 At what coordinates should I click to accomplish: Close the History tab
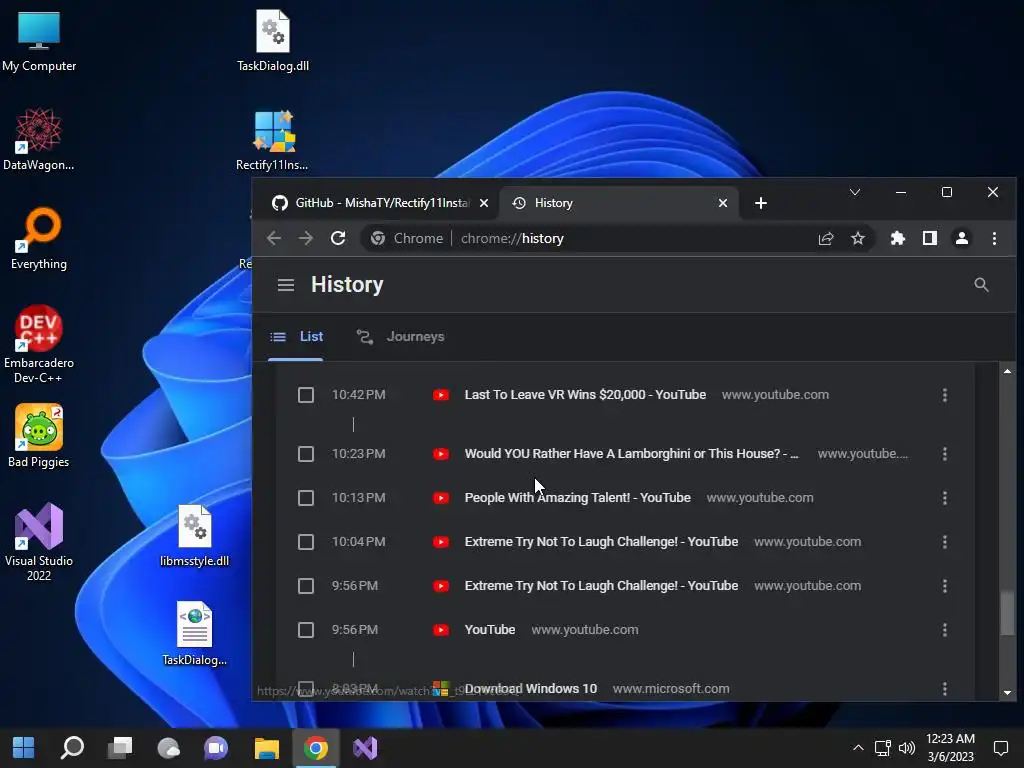tap(723, 203)
